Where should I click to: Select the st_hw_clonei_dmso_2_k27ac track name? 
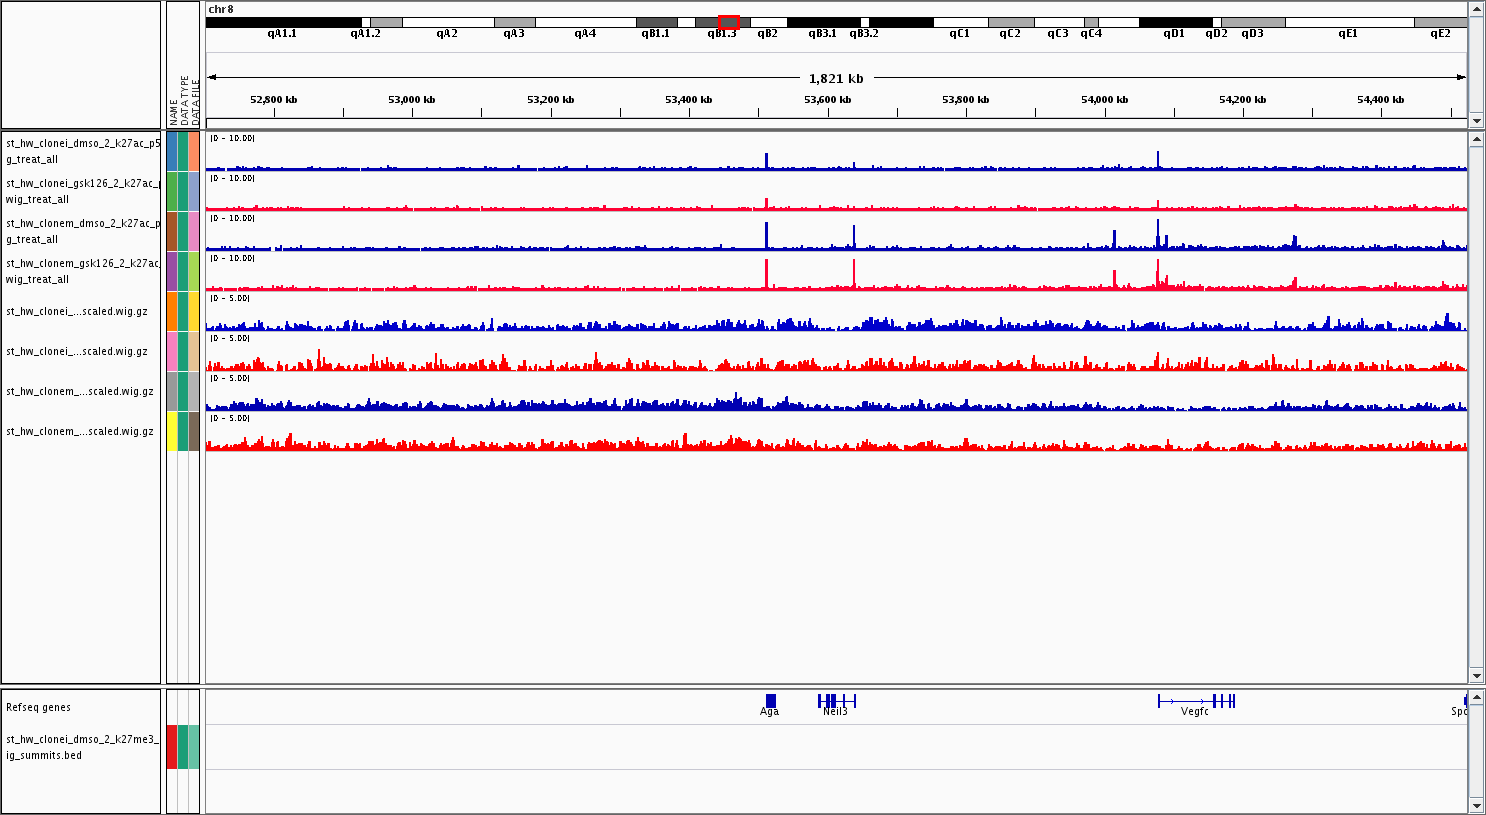[82, 151]
